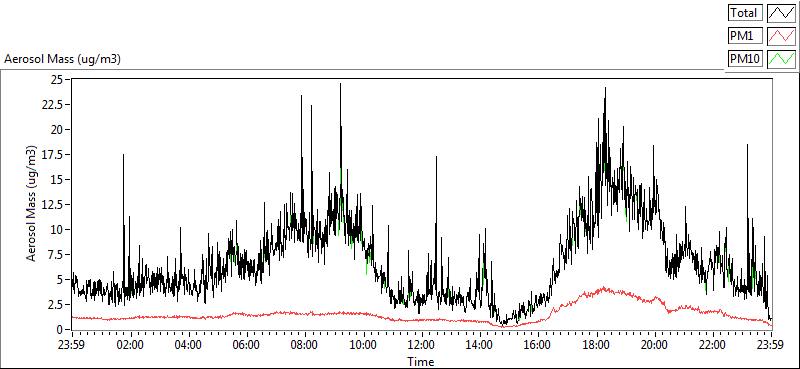
Task: Click the 20:00 time axis label
Action: point(654,345)
